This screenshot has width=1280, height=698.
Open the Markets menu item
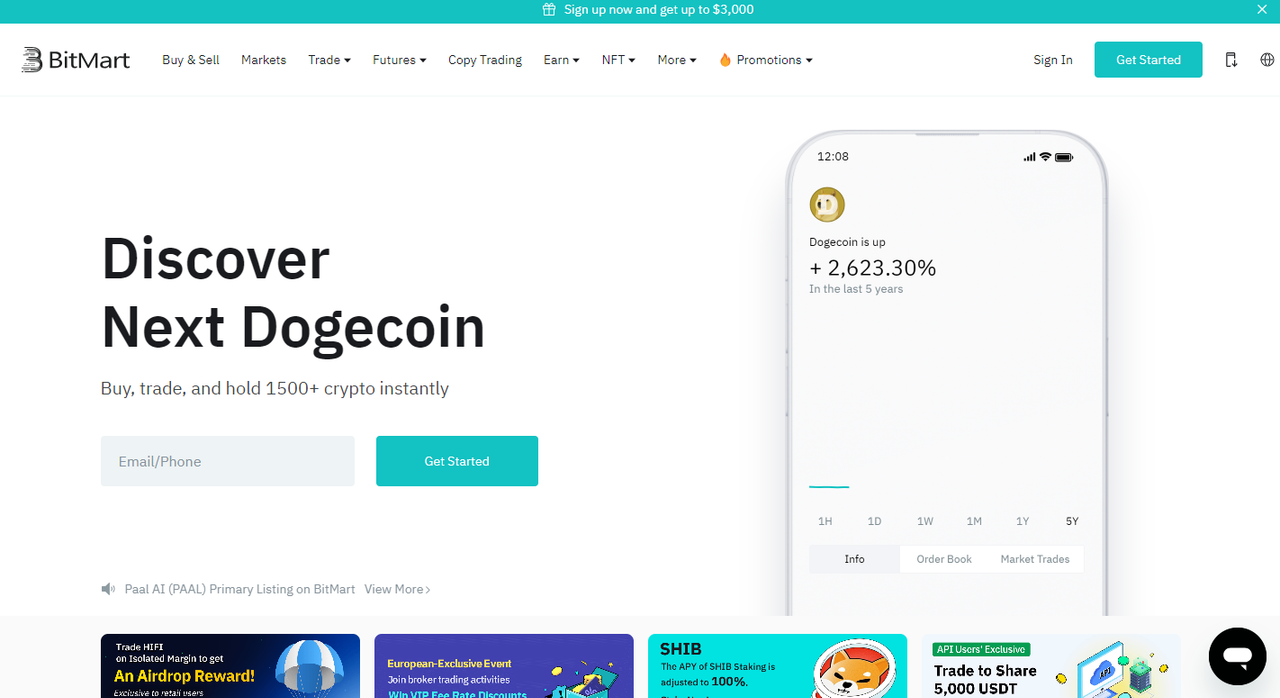pos(263,60)
